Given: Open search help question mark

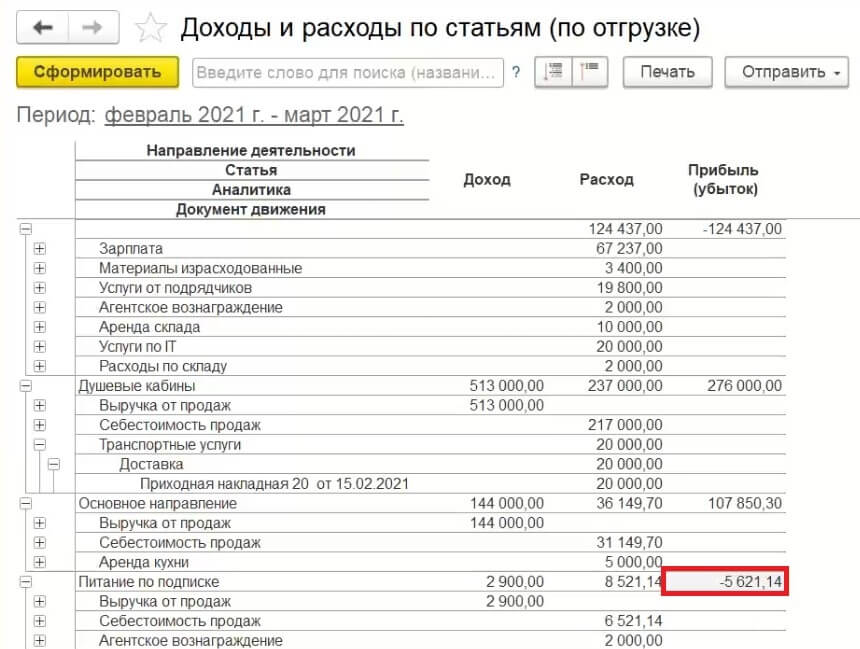Looking at the screenshot, I should (516, 72).
